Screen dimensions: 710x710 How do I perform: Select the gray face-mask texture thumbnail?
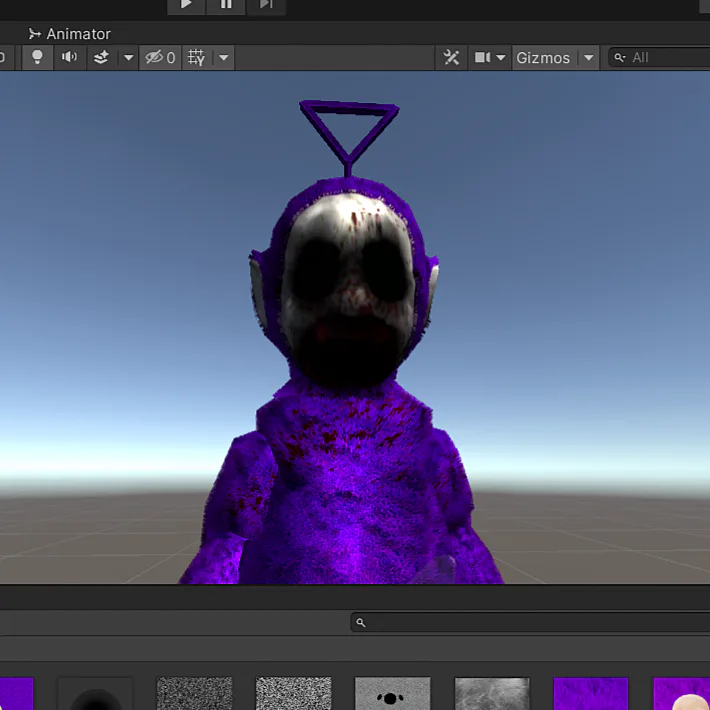[x=393, y=693]
